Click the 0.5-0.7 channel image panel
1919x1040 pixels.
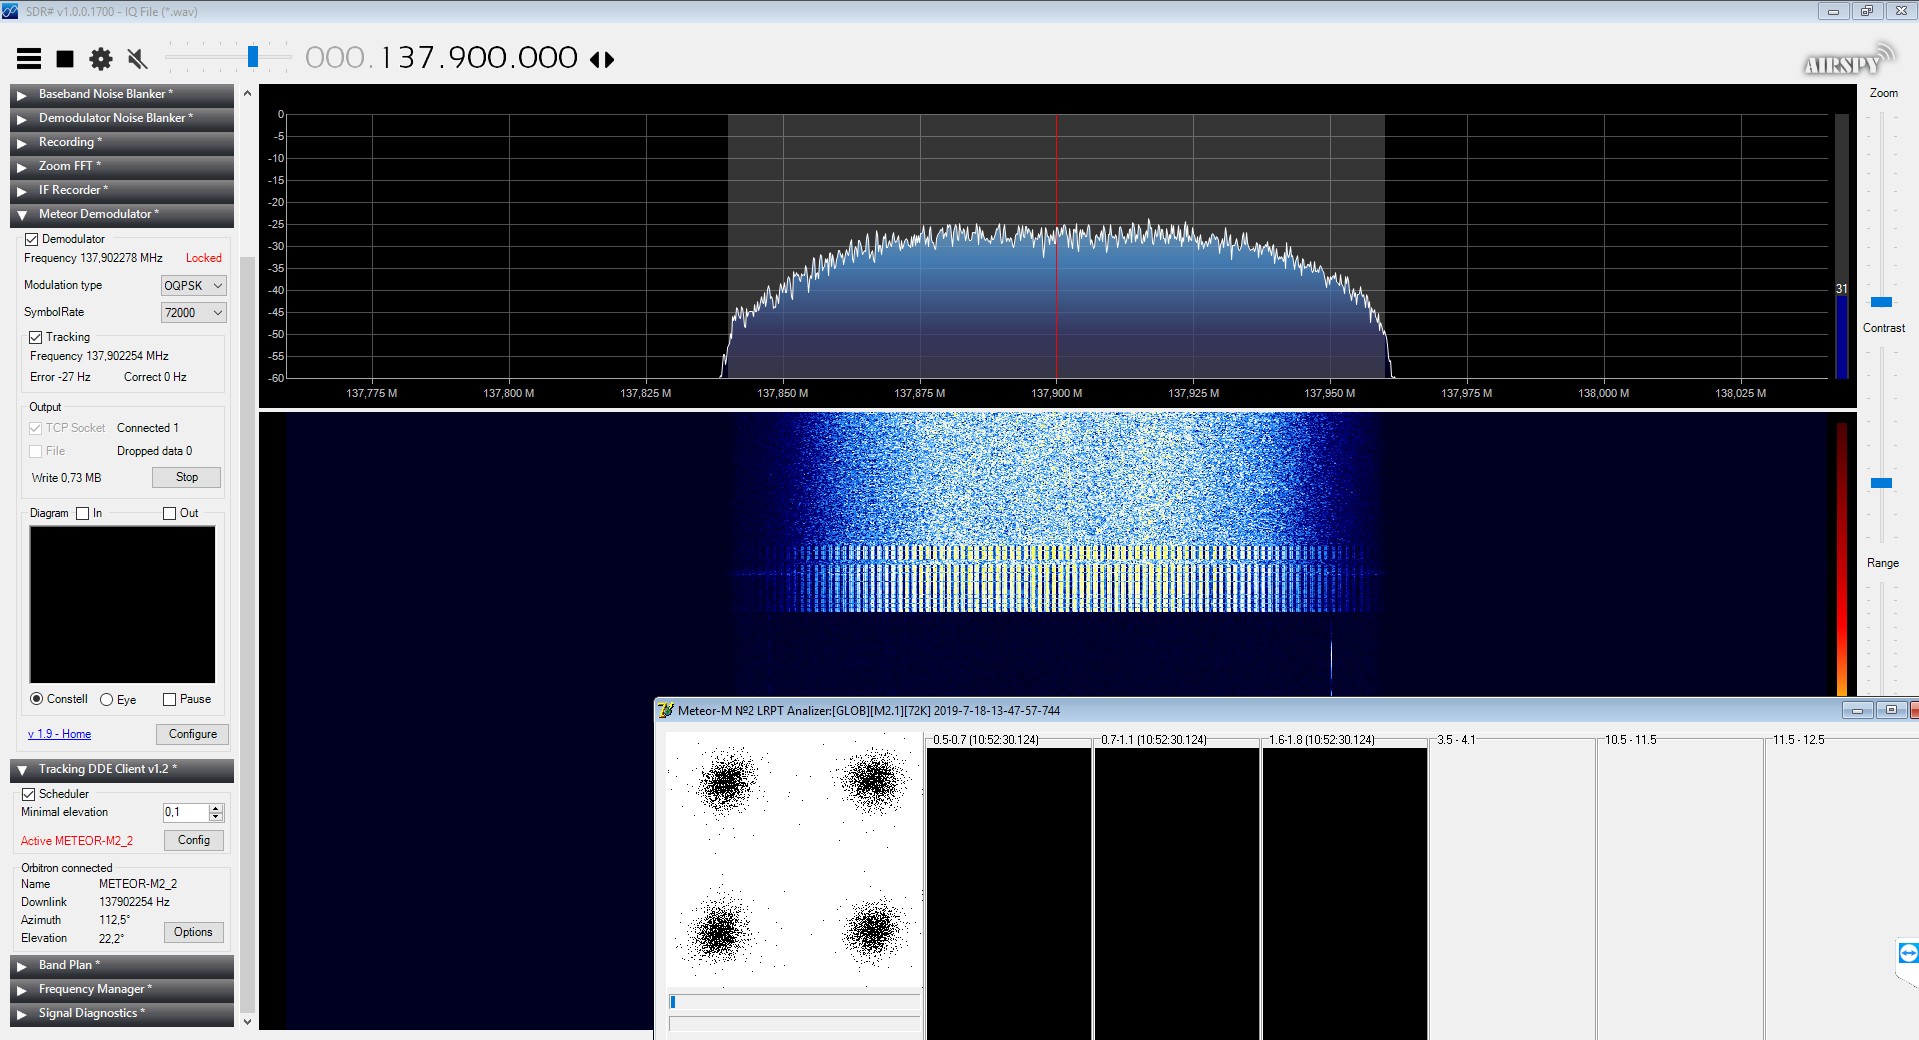coord(1009,893)
